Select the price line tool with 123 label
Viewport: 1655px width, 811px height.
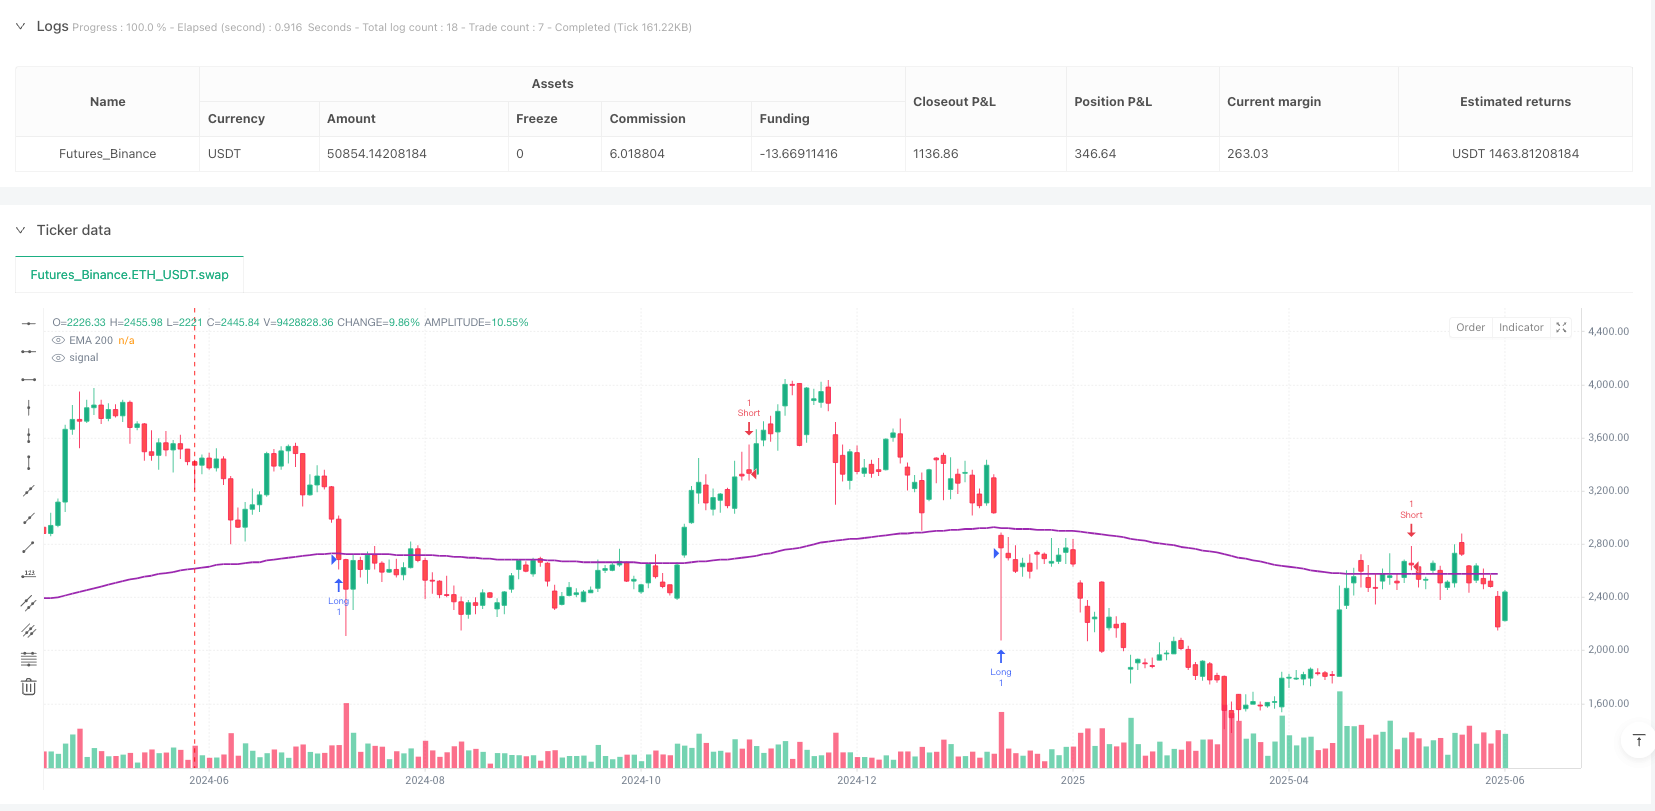pyautogui.click(x=29, y=574)
